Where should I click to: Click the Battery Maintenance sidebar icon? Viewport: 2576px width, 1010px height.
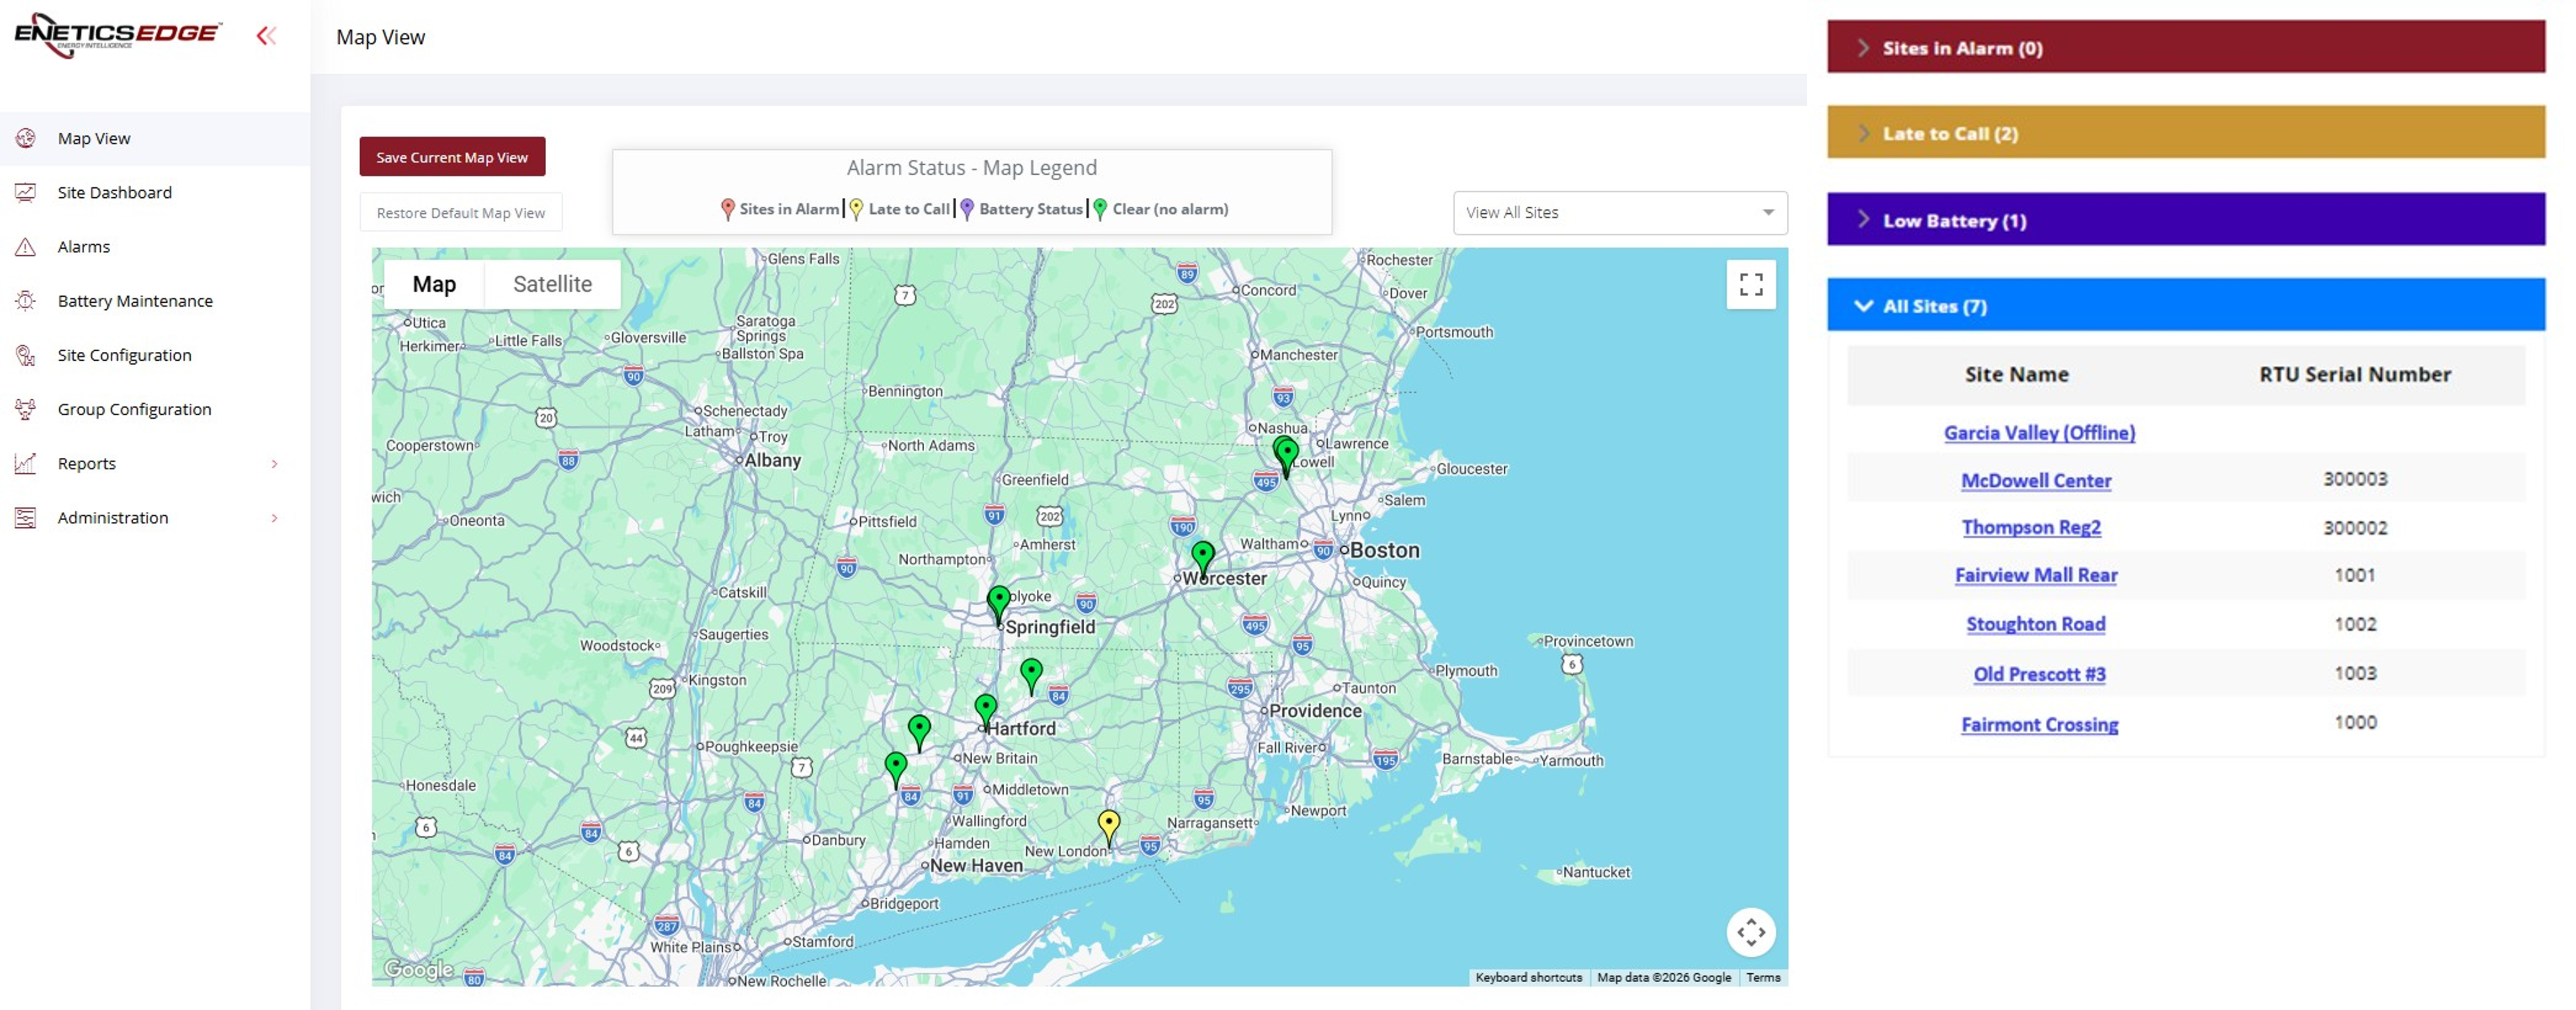[25, 301]
